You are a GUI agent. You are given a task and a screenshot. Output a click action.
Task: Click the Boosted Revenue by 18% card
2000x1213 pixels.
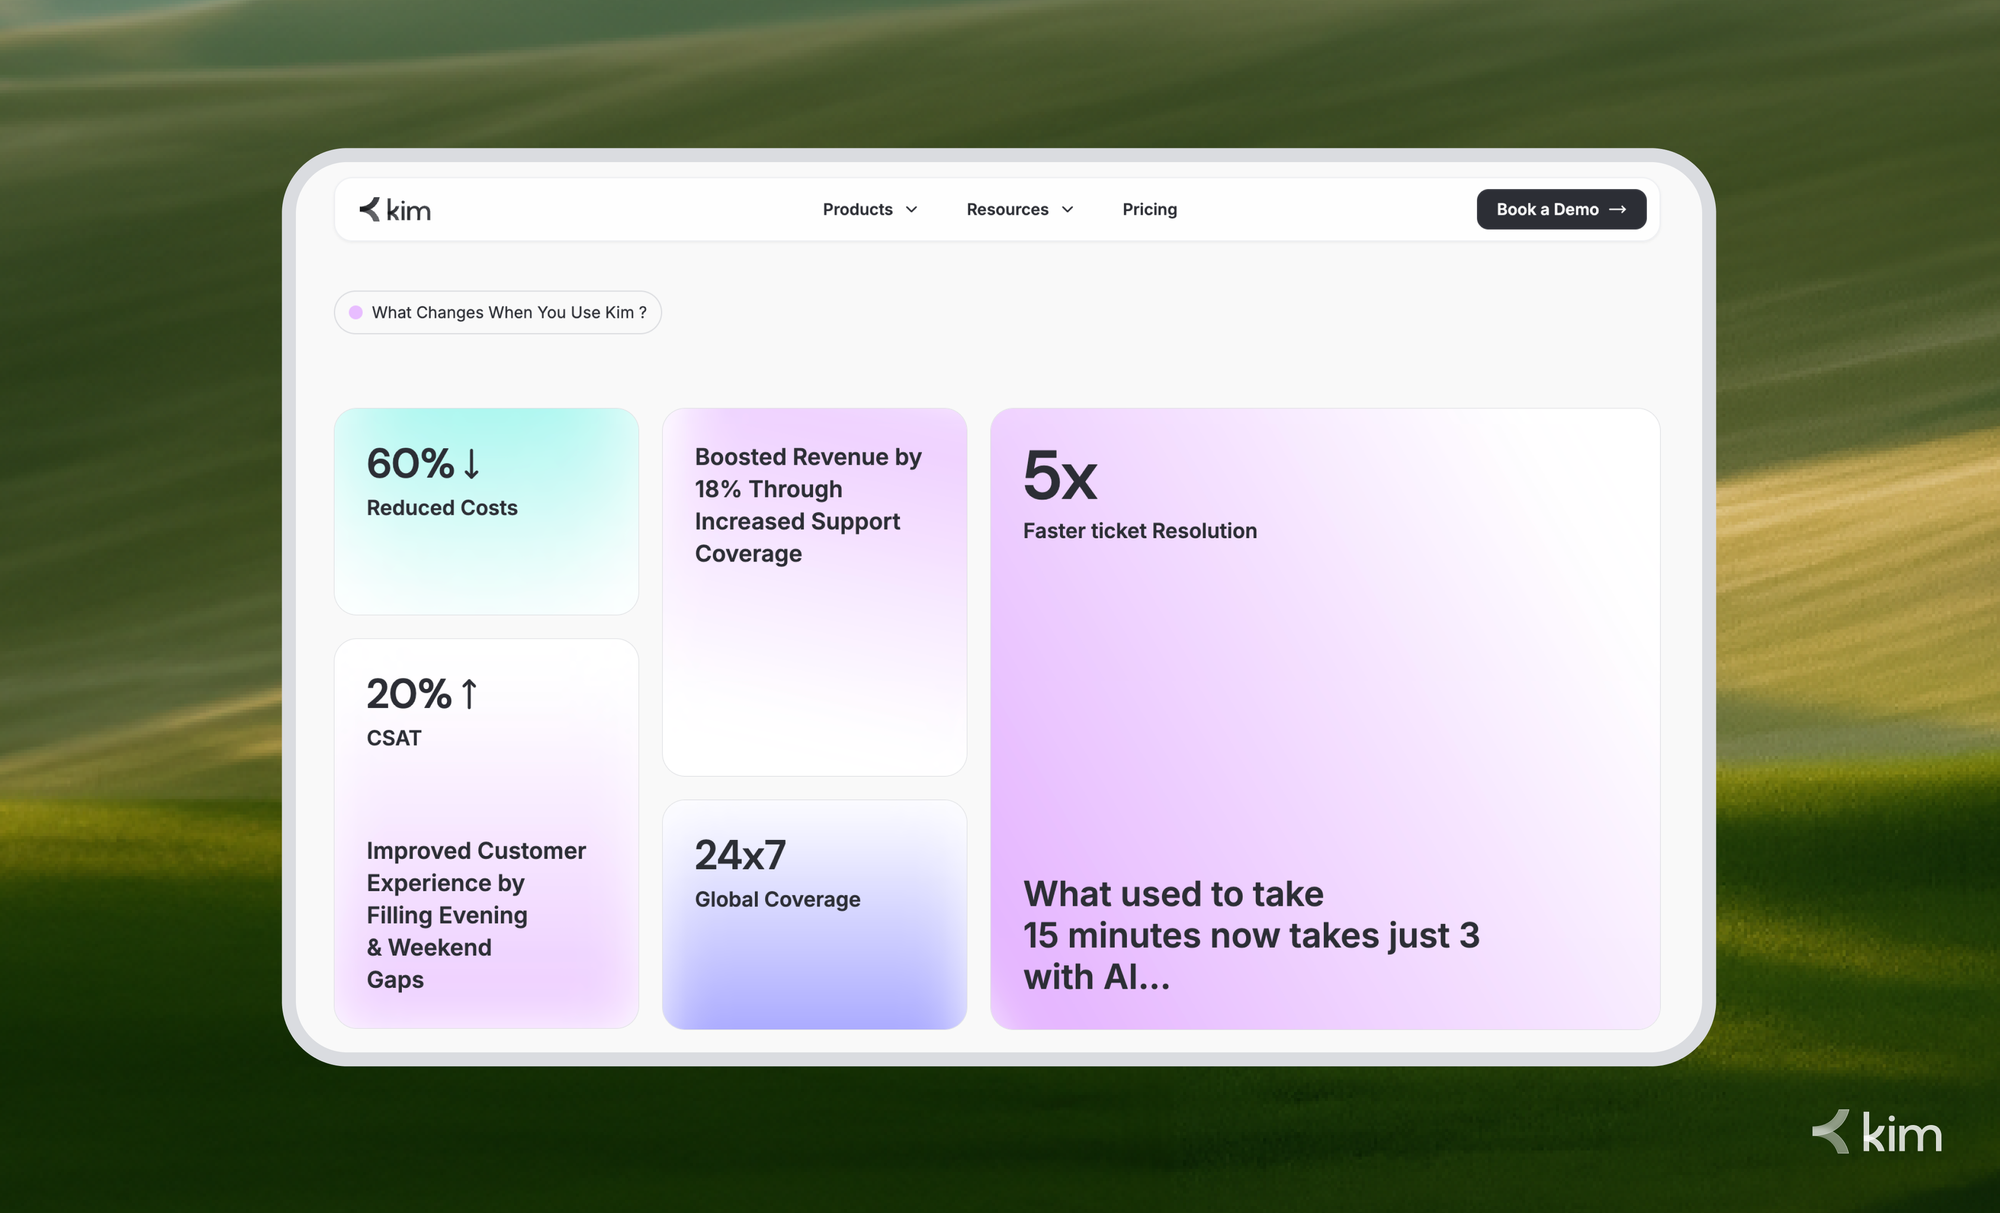[814, 590]
